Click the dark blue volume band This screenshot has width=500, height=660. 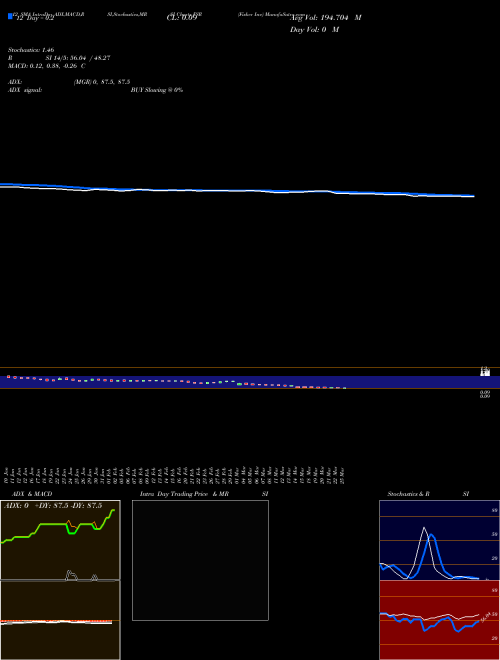click(250, 382)
